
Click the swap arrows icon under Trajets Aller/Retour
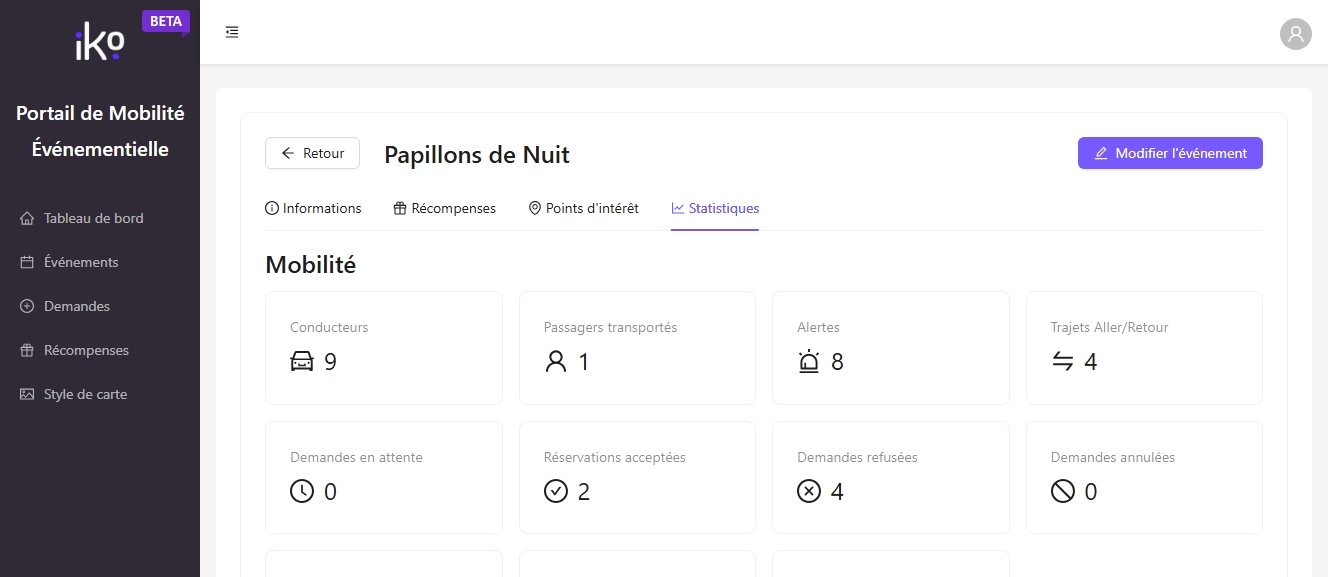pyautogui.click(x=1063, y=362)
